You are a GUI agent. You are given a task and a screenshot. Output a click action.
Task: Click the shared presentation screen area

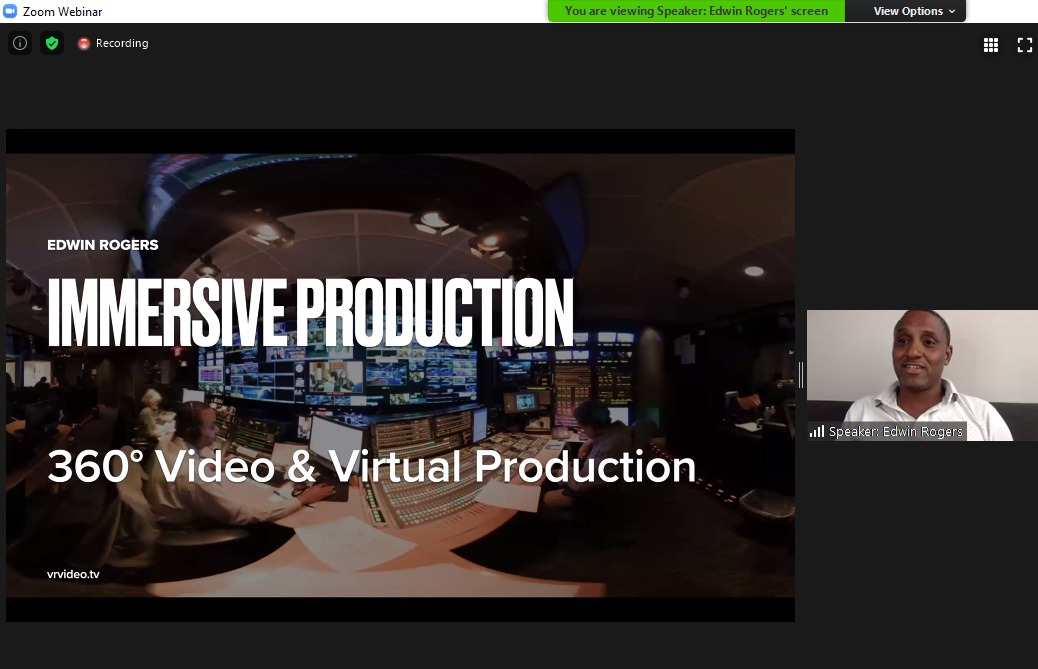pos(400,374)
